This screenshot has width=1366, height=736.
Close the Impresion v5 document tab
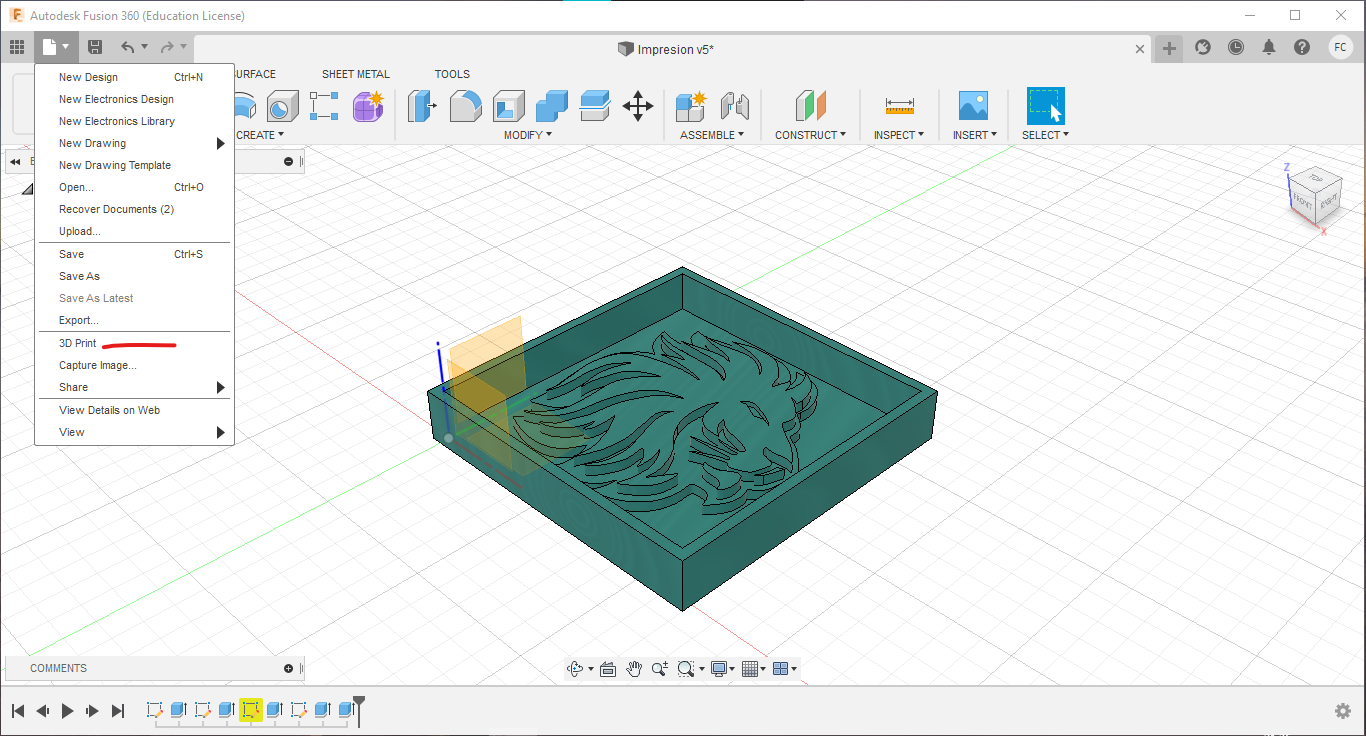(x=1140, y=48)
